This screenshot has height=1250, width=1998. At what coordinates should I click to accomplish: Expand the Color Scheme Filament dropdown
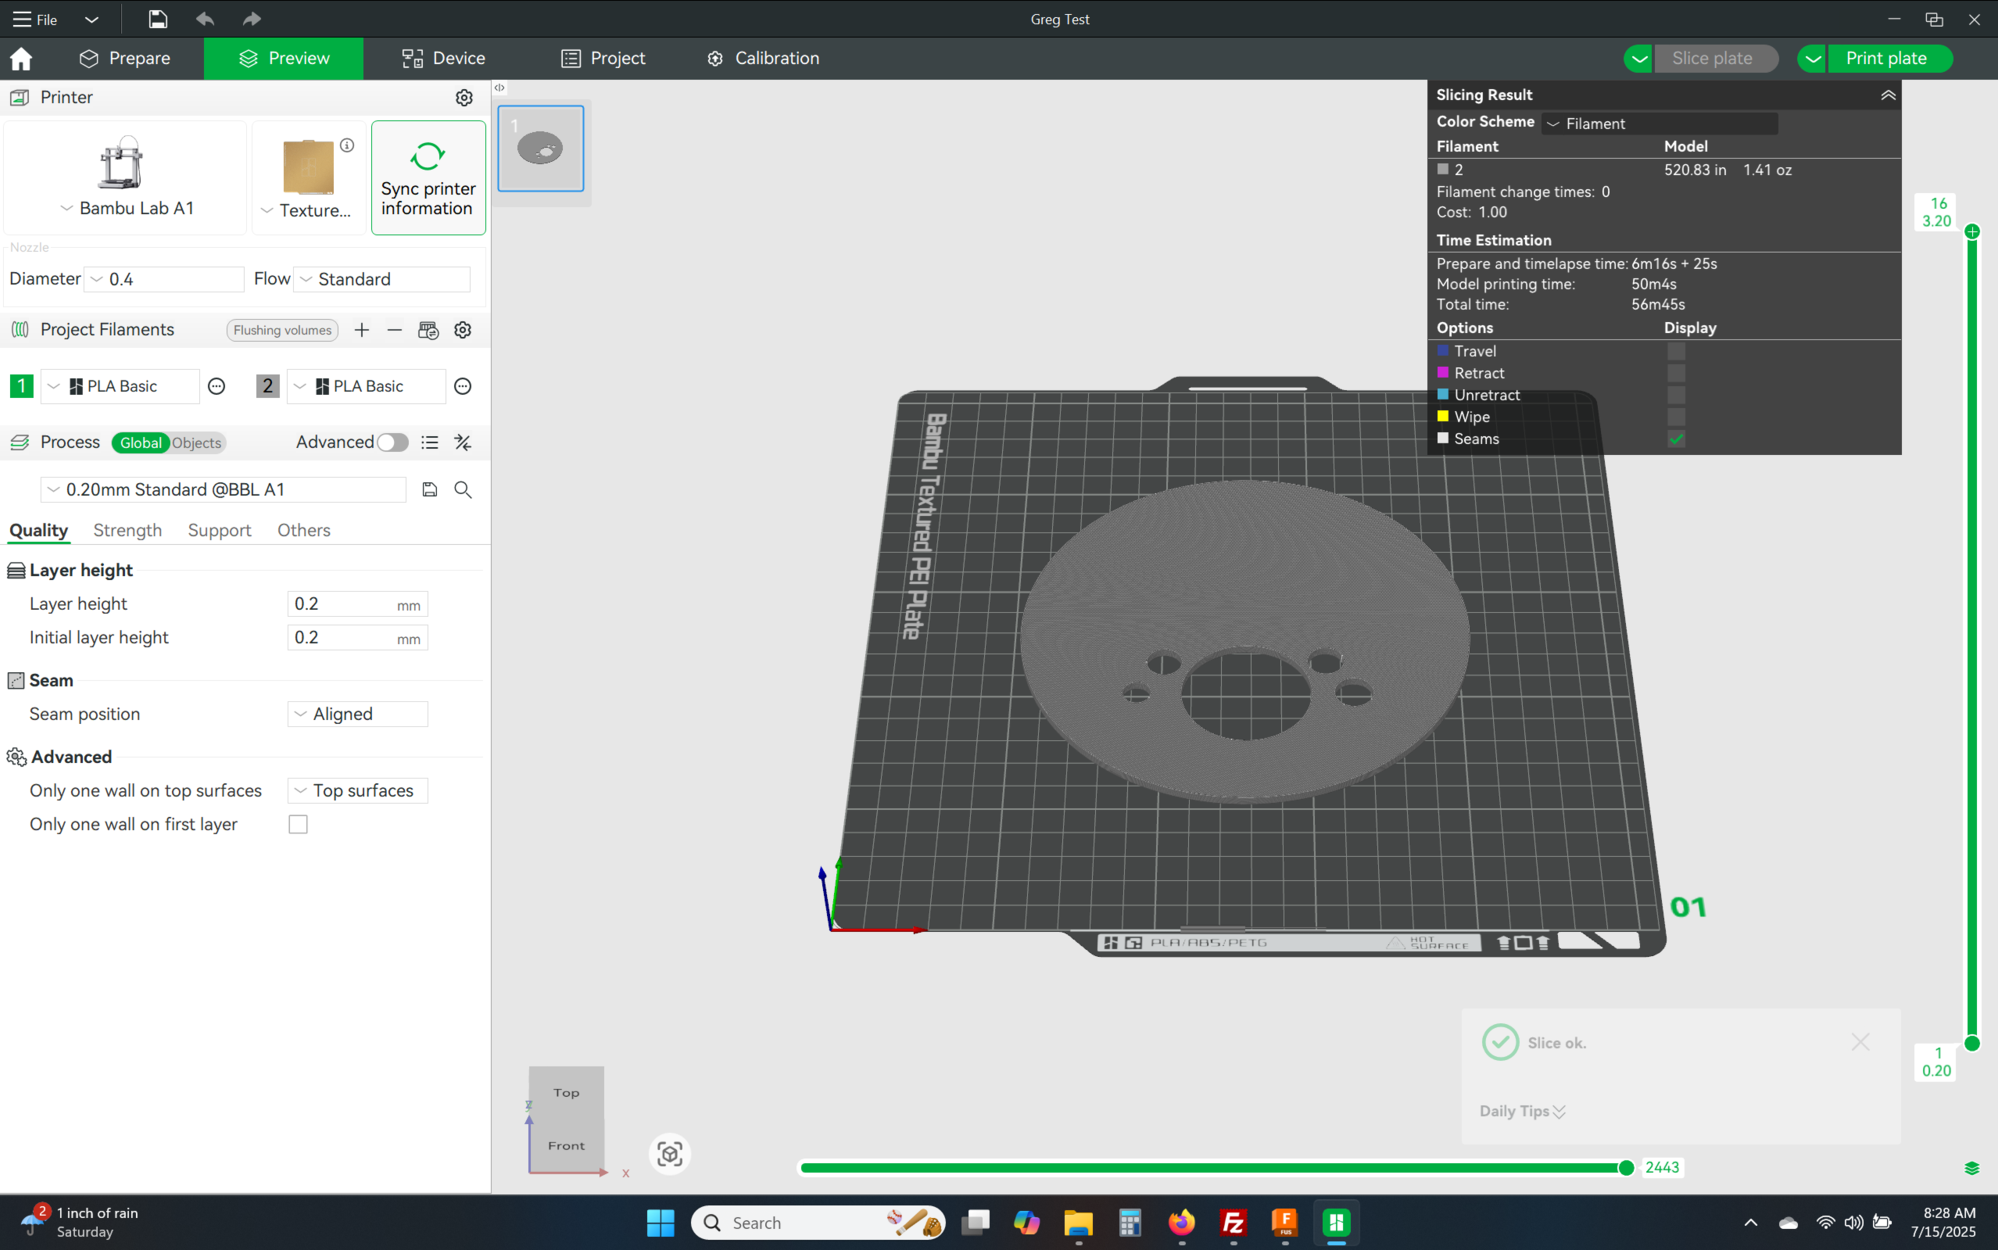click(1660, 123)
